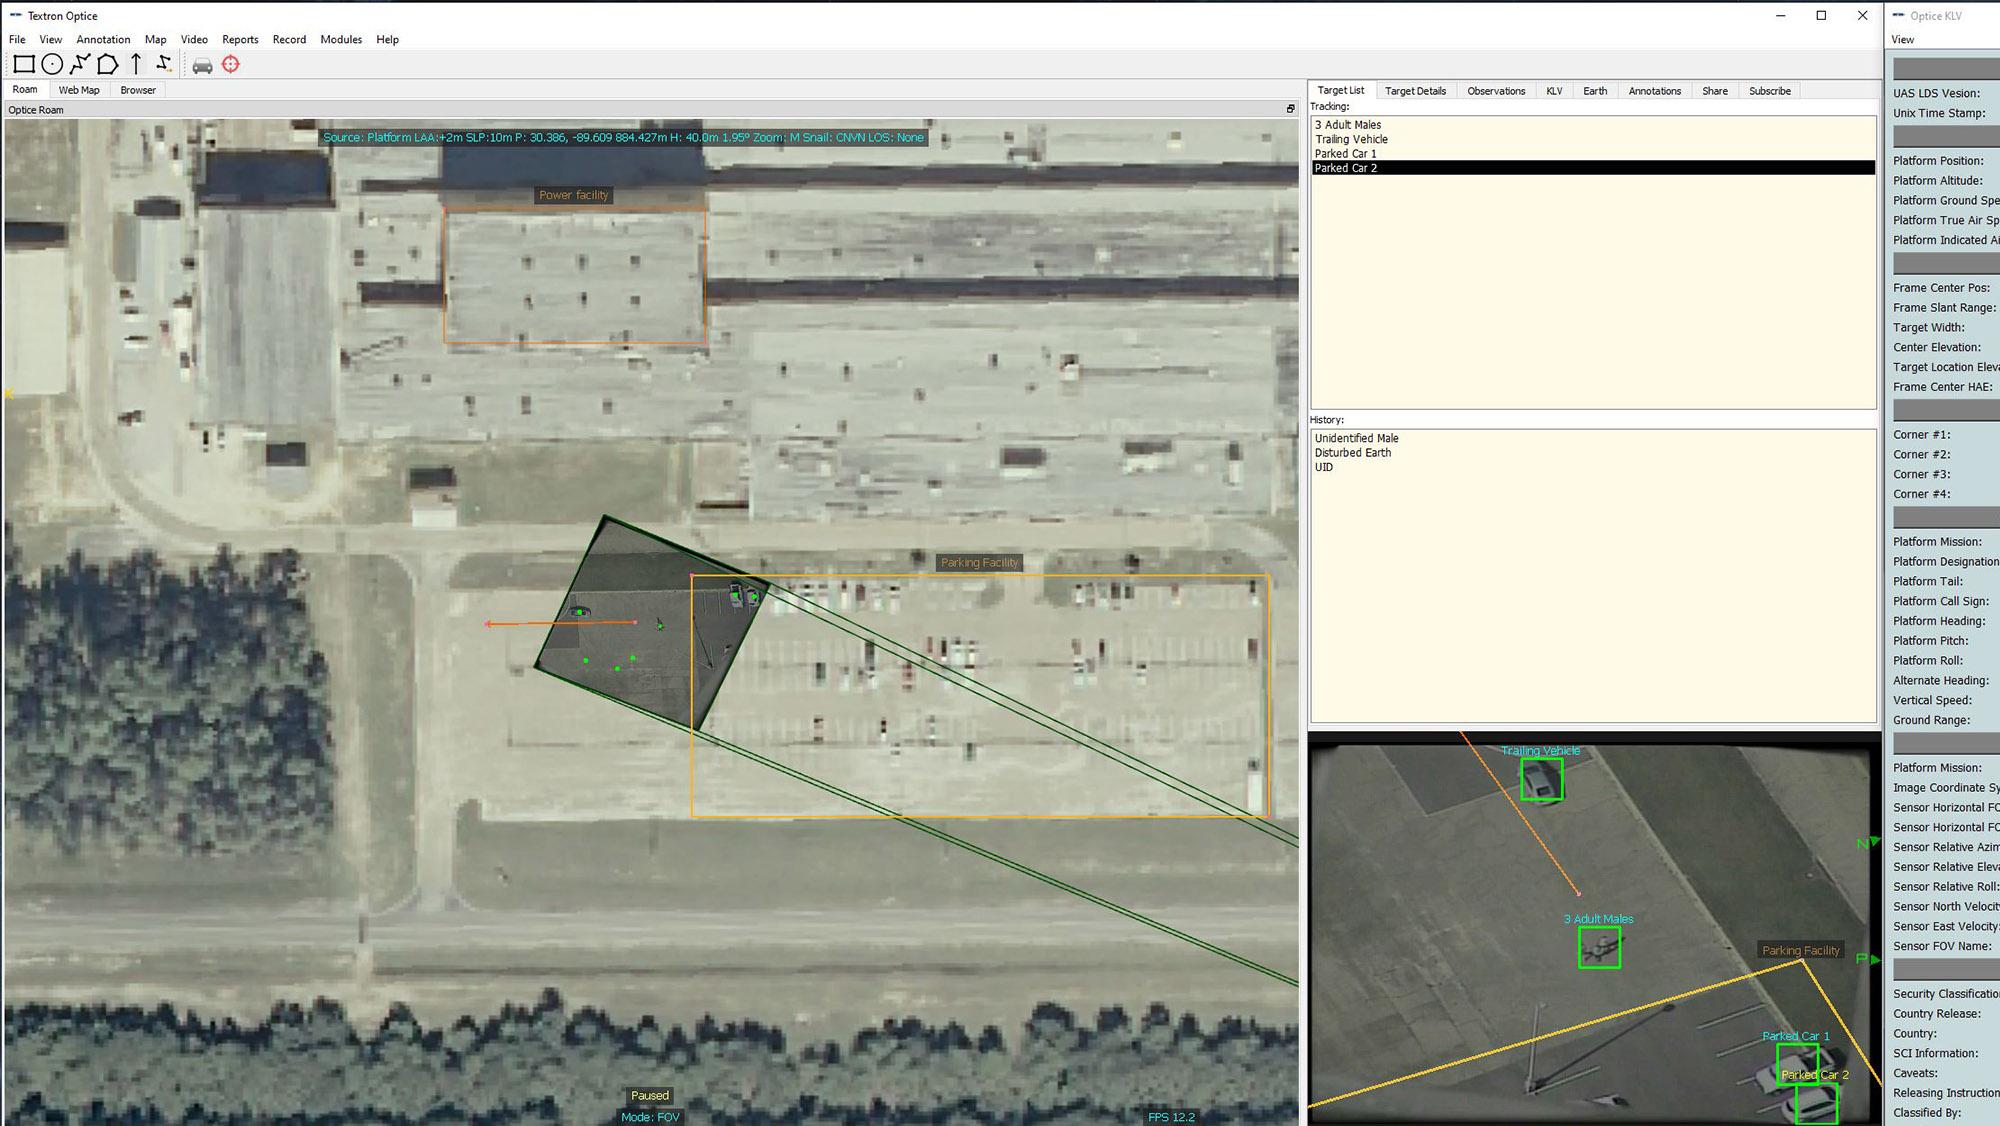Image resolution: width=2000 pixels, height=1126 pixels.
Task: Undock the Optice Roam panel
Action: (x=1290, y=109)
